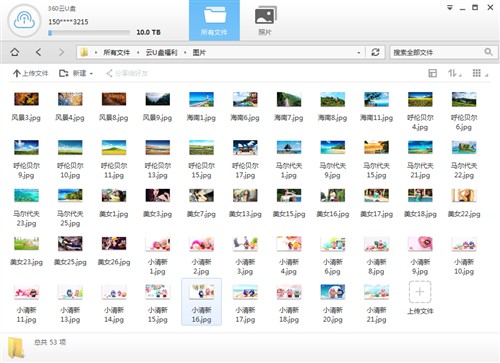
Task: Click the refresh icon beside address bar
Action: tap(375, 52)
